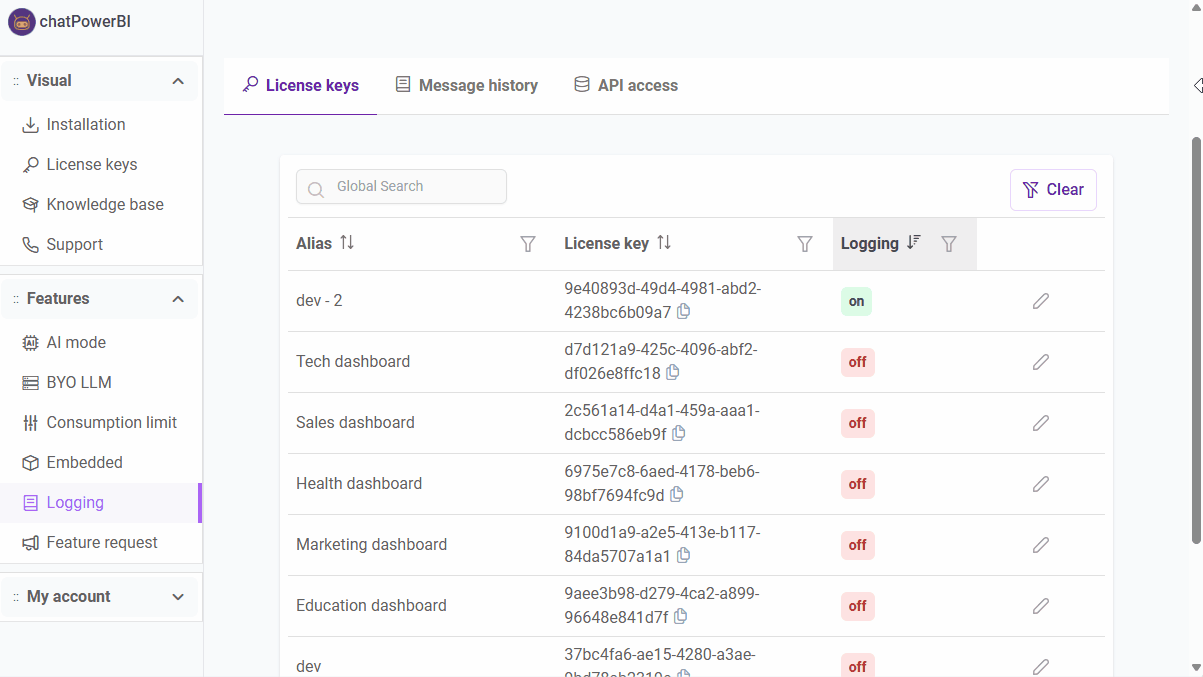Open the License key column filter
1203x677 pixels.
[804, 244]
